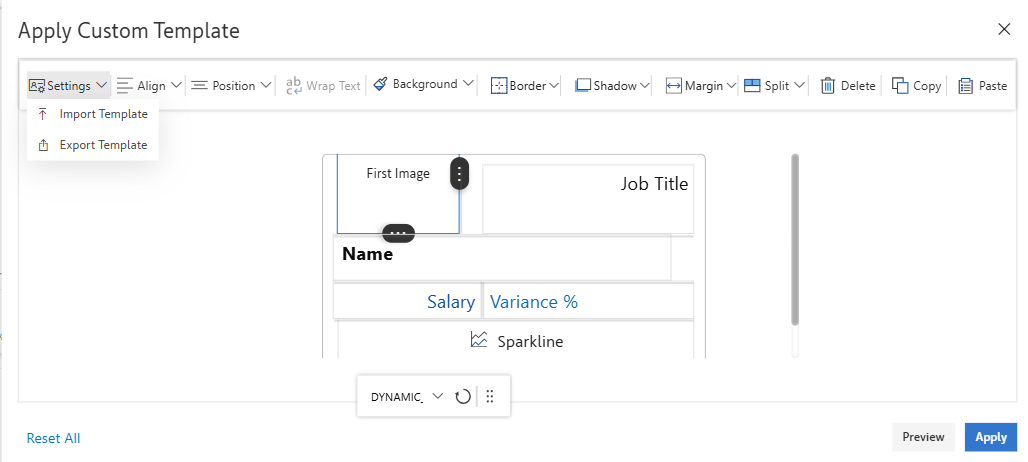Image resolution: width=1028 pixels, height=462 pixels.
Task: Click the vertical three-dot handle on First Image
Action: (459, 174)
